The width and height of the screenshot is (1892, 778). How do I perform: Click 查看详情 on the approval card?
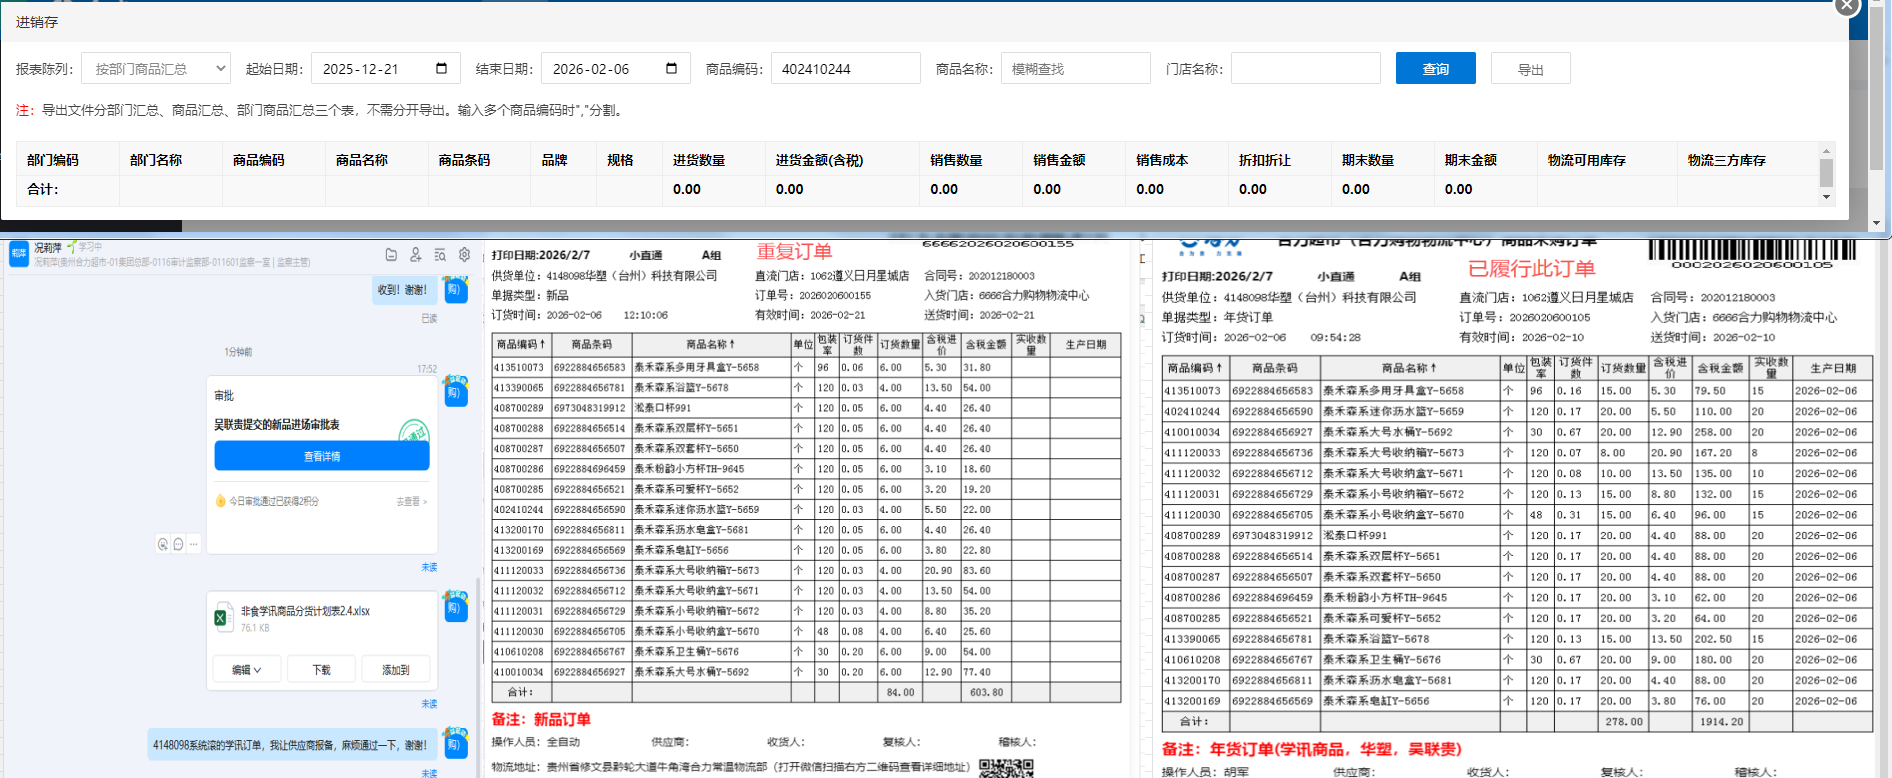point(321,456)
